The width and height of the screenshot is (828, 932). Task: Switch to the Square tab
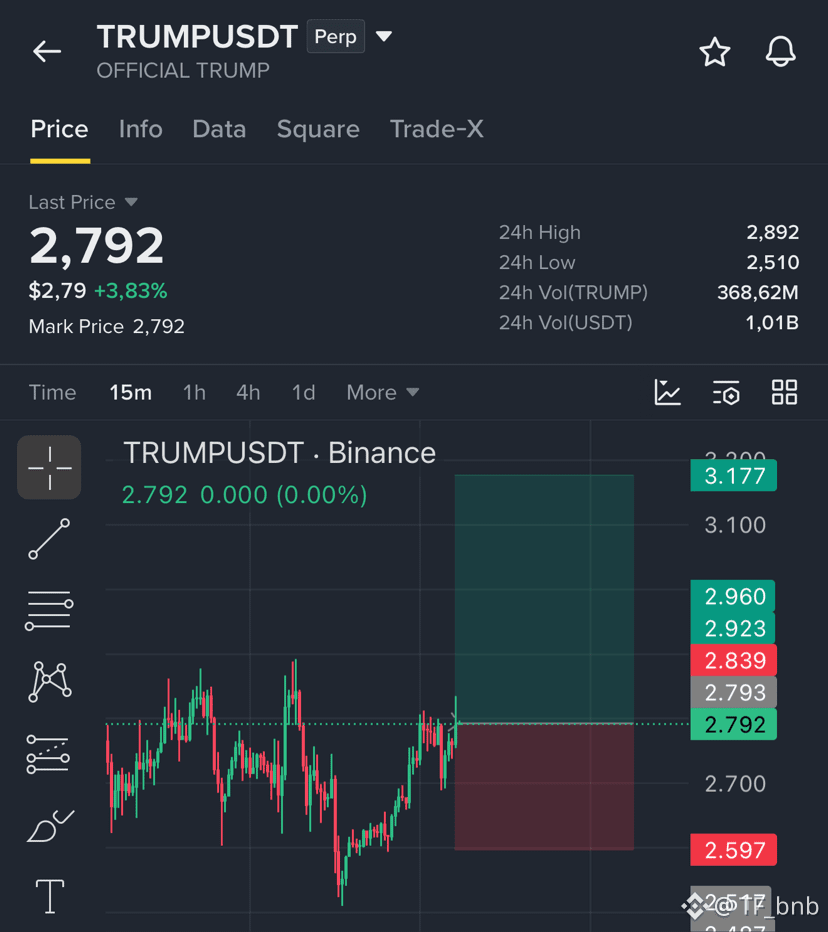tap(318, 129)
